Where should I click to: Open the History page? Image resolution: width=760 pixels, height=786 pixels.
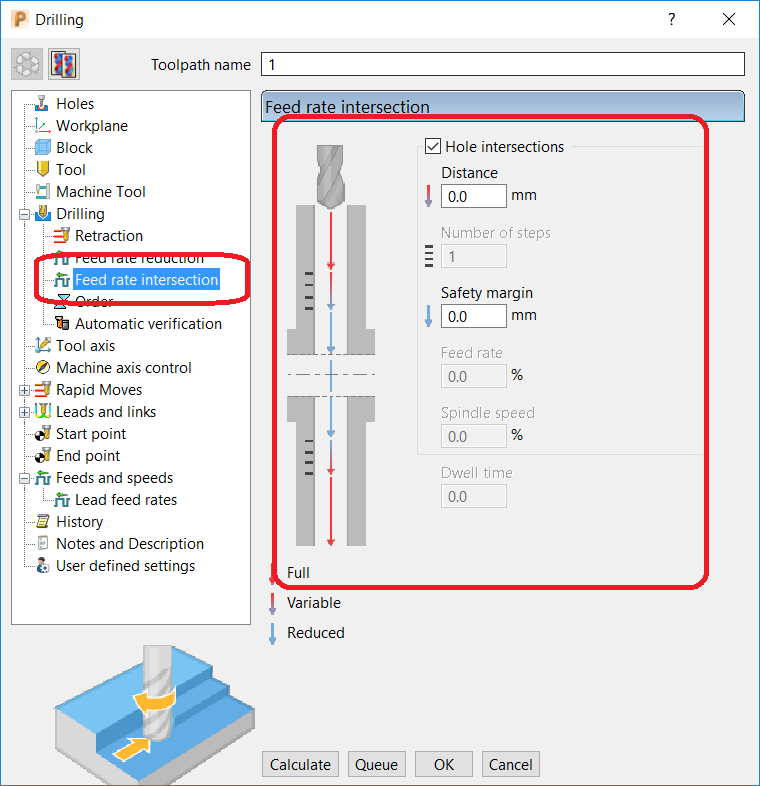(79, 522)
